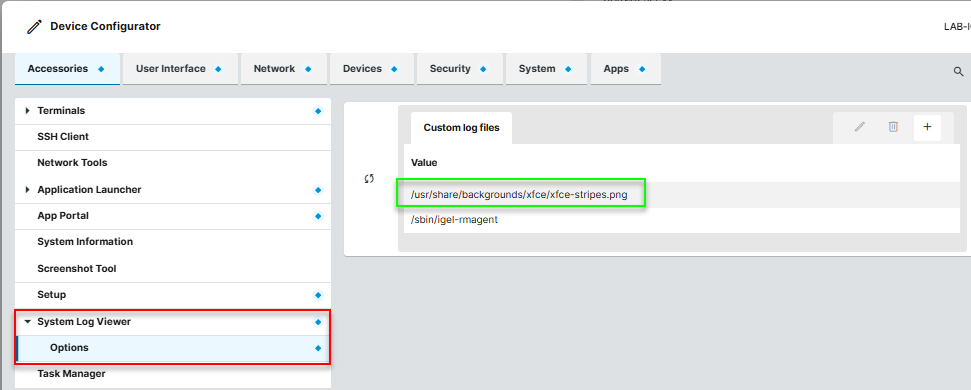This screenshot has width=971, height=390.
Task: Select the Custom log files tab
Action: point(461,128)
